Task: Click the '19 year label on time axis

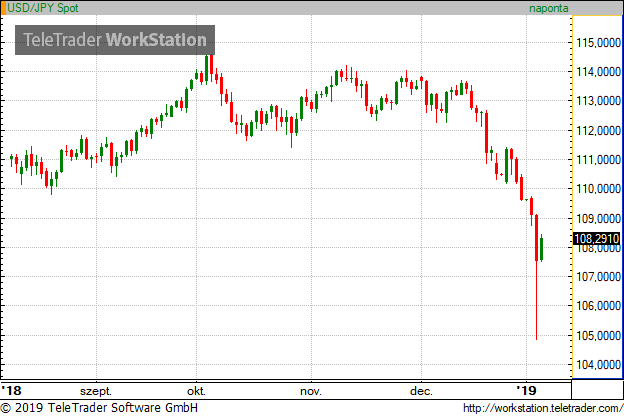Action: (x=526, y=390)
